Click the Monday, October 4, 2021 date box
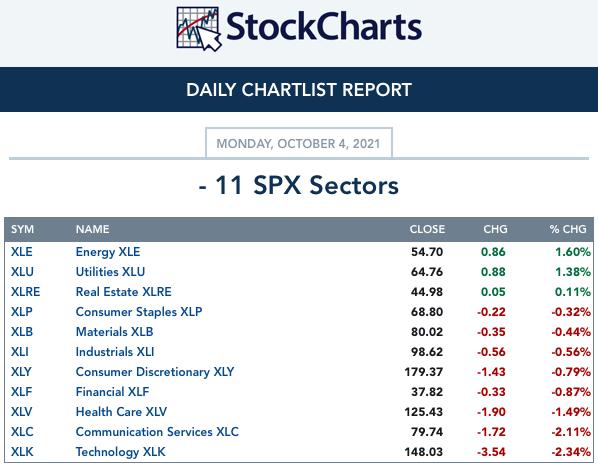Screen dimensions: 598x467 click(299, 144)
